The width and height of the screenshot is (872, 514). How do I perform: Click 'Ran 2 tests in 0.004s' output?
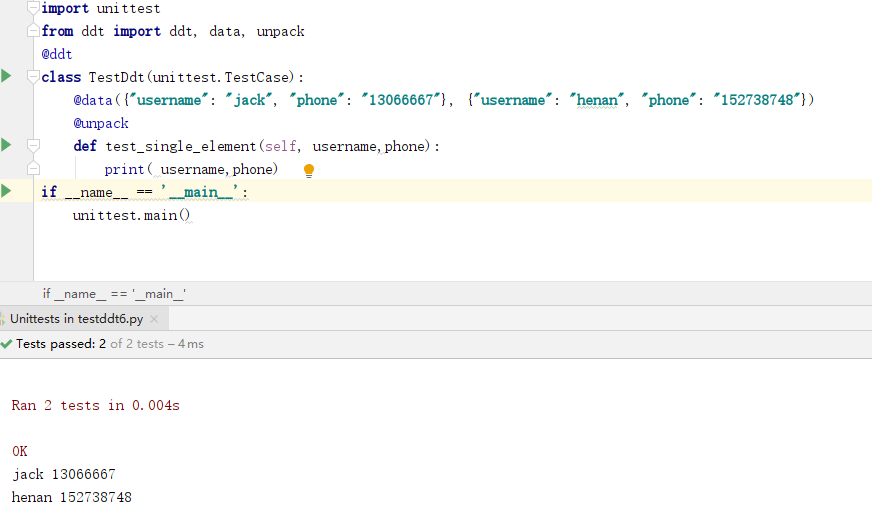95,405
